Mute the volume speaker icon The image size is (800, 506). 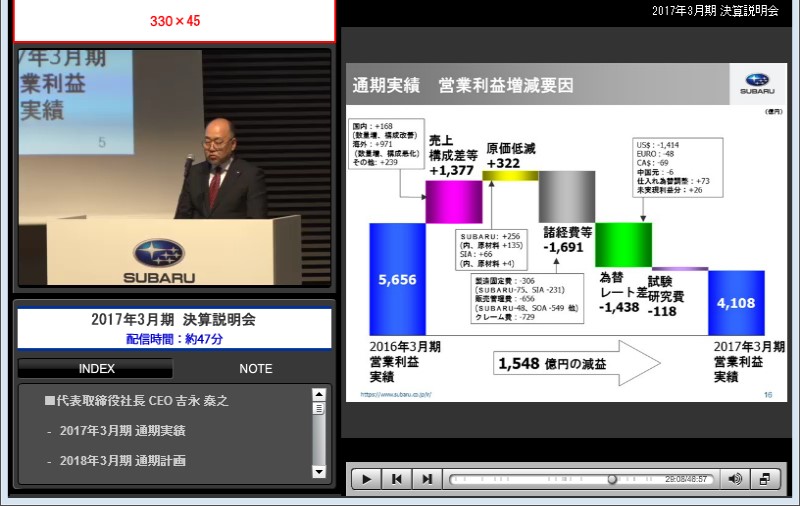pyautogui.click(x=735, y=479)
